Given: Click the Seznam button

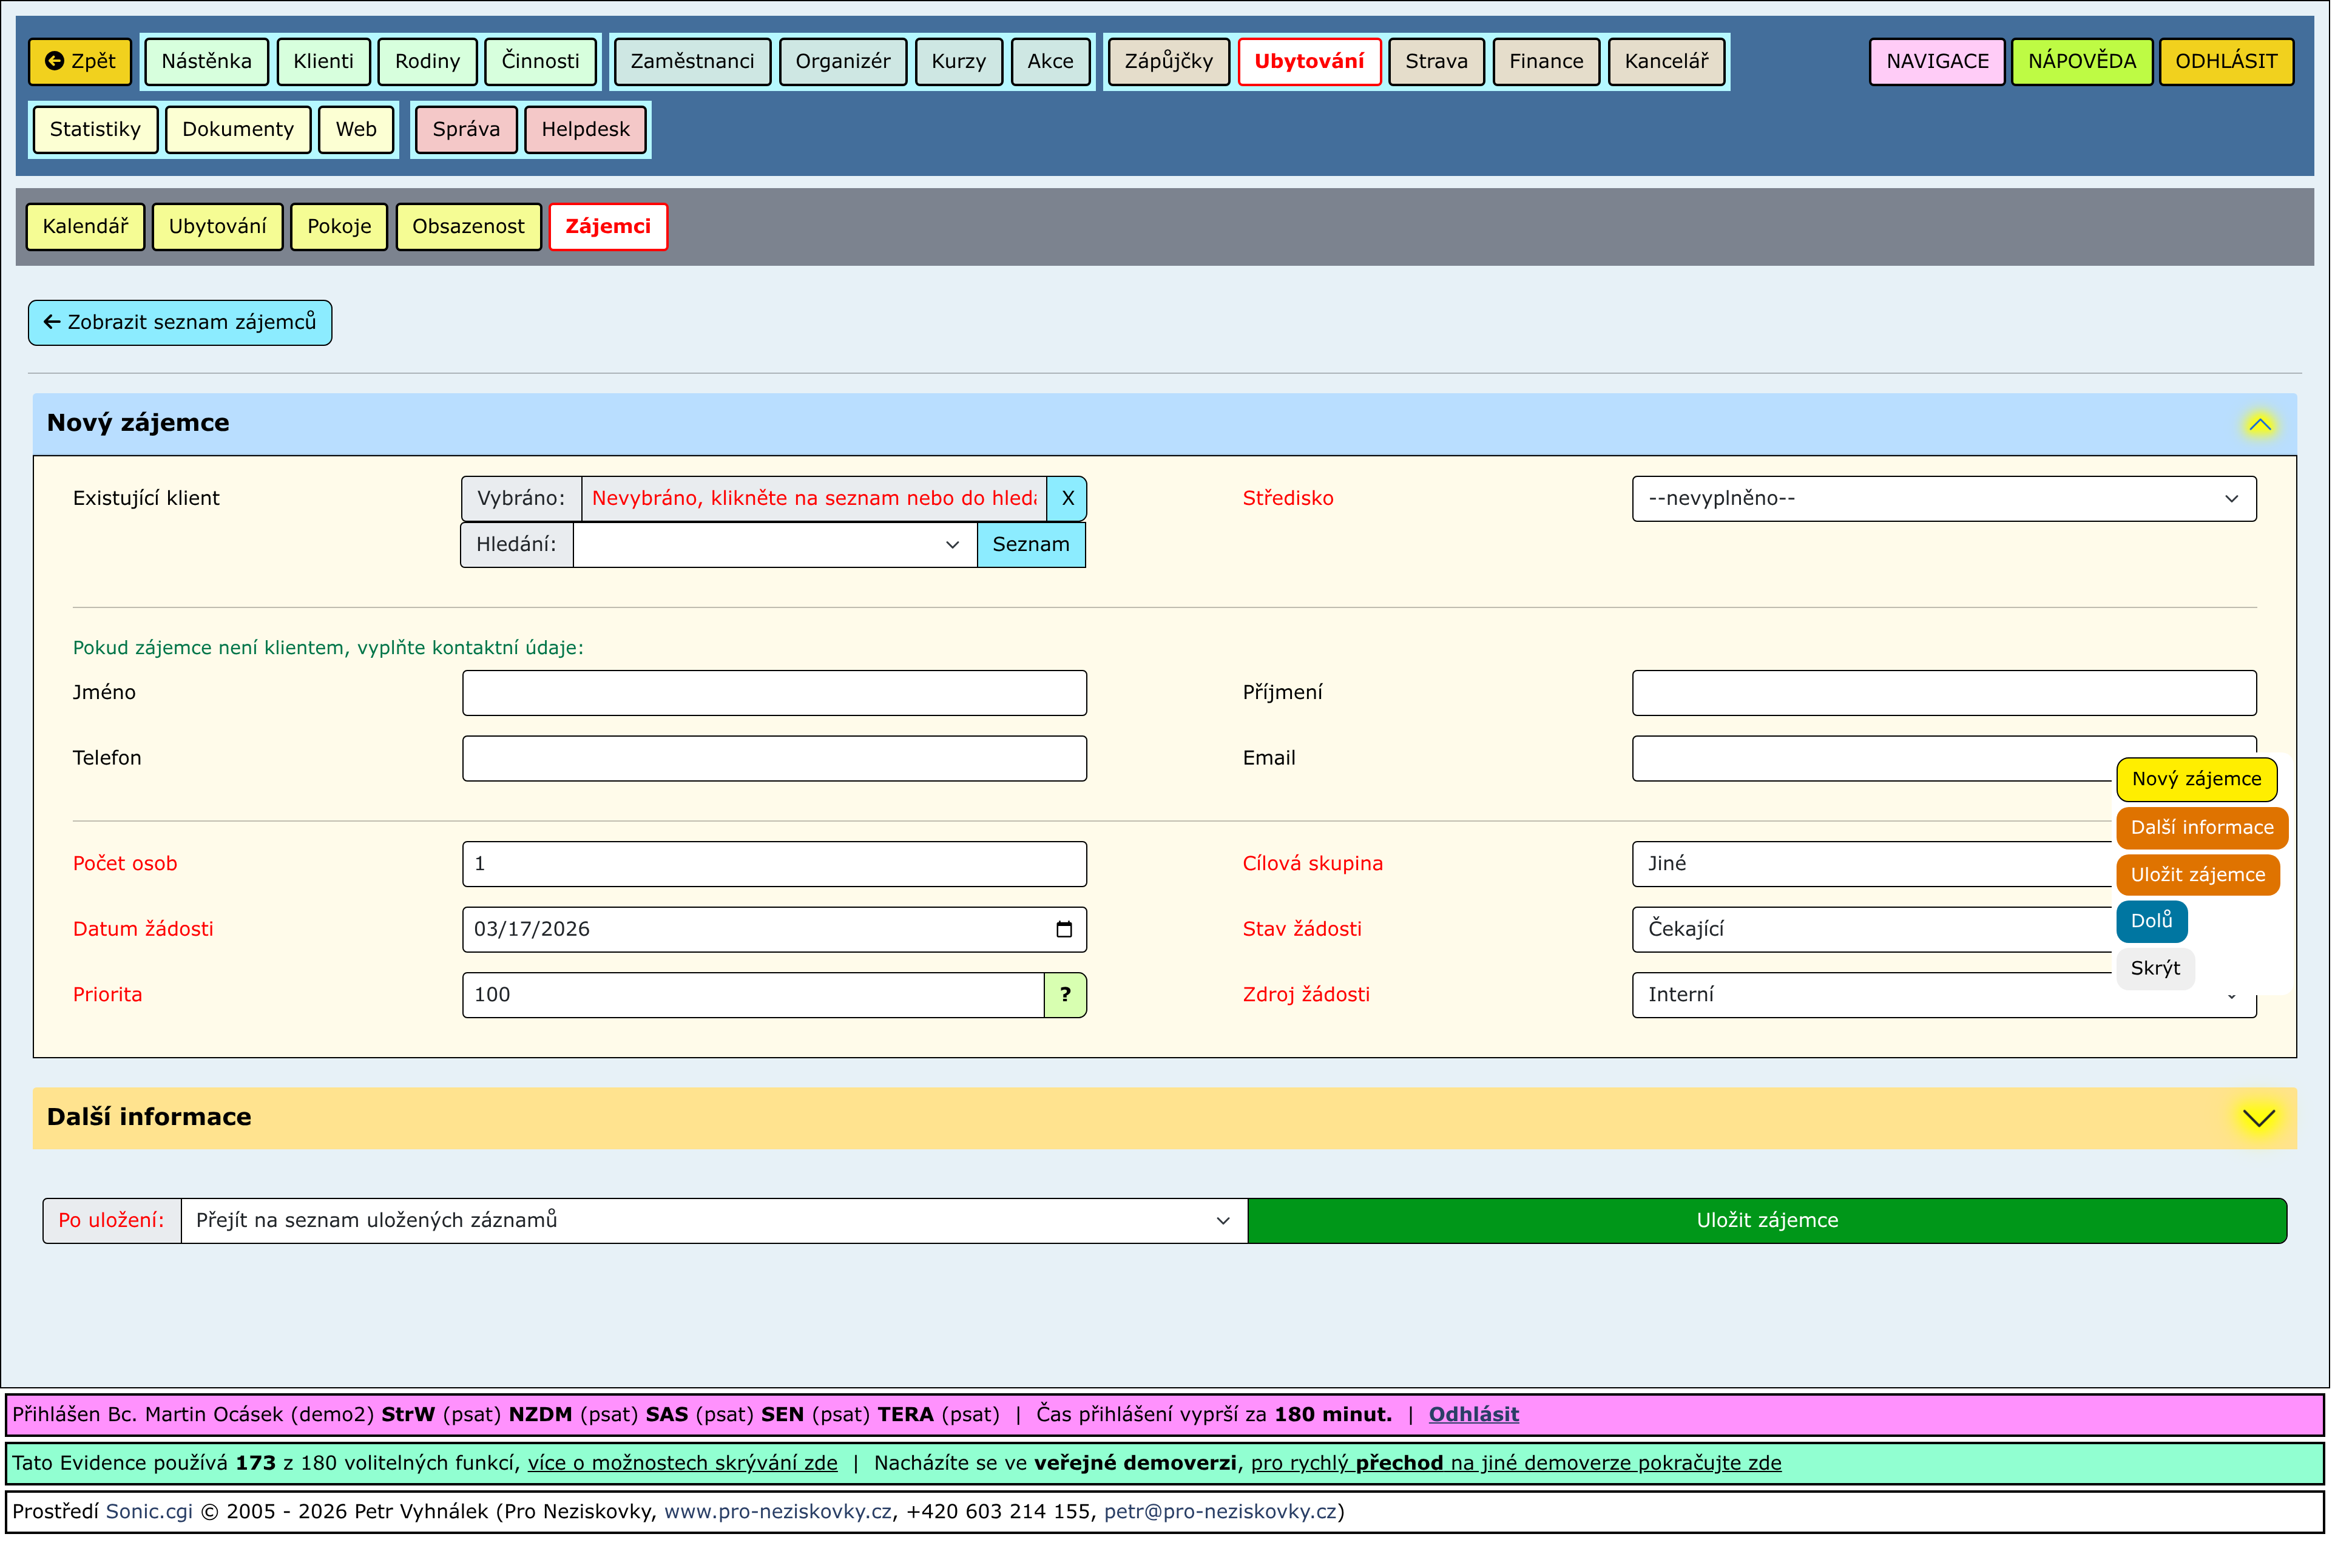Looking at the screenshot, I should tap(1031, 545).
